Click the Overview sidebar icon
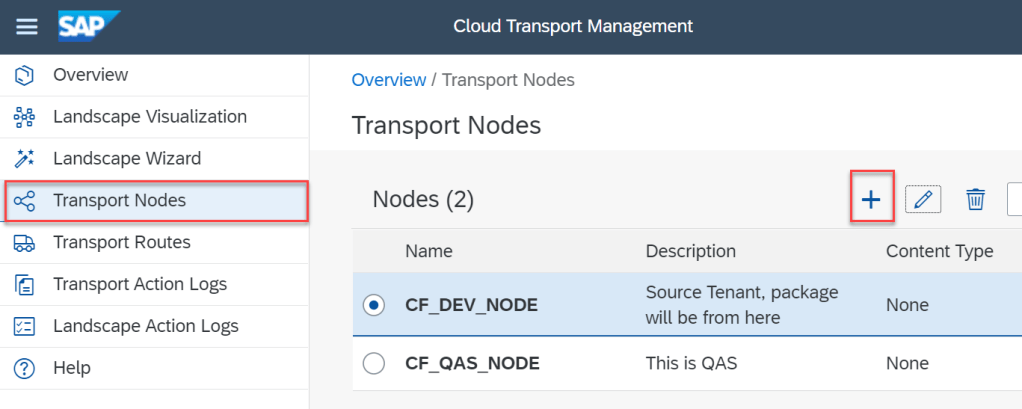 tap(25, 75)
